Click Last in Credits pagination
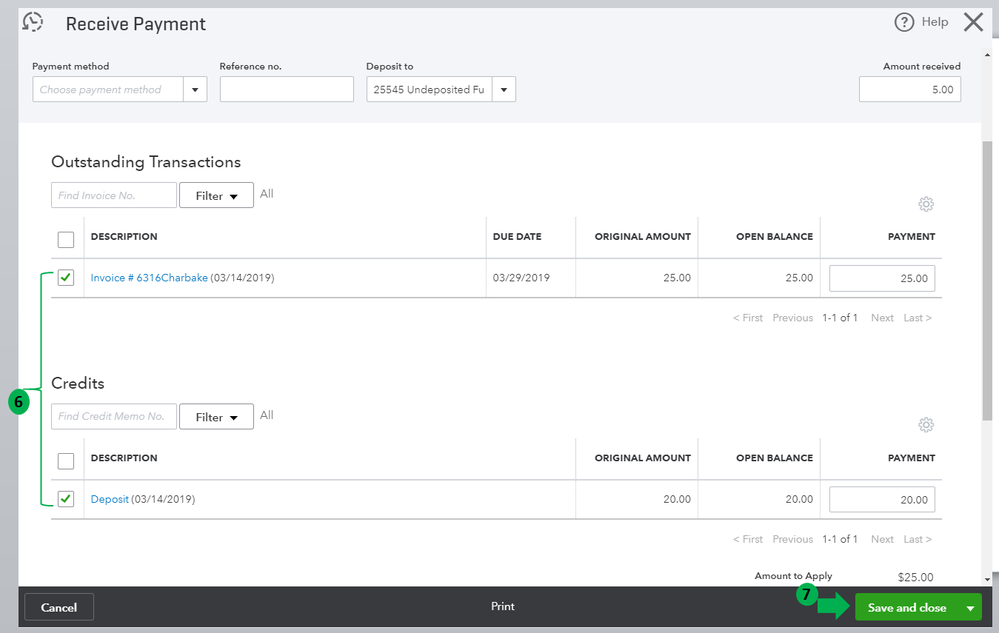 pyautogui.click(x=917, y=539)
